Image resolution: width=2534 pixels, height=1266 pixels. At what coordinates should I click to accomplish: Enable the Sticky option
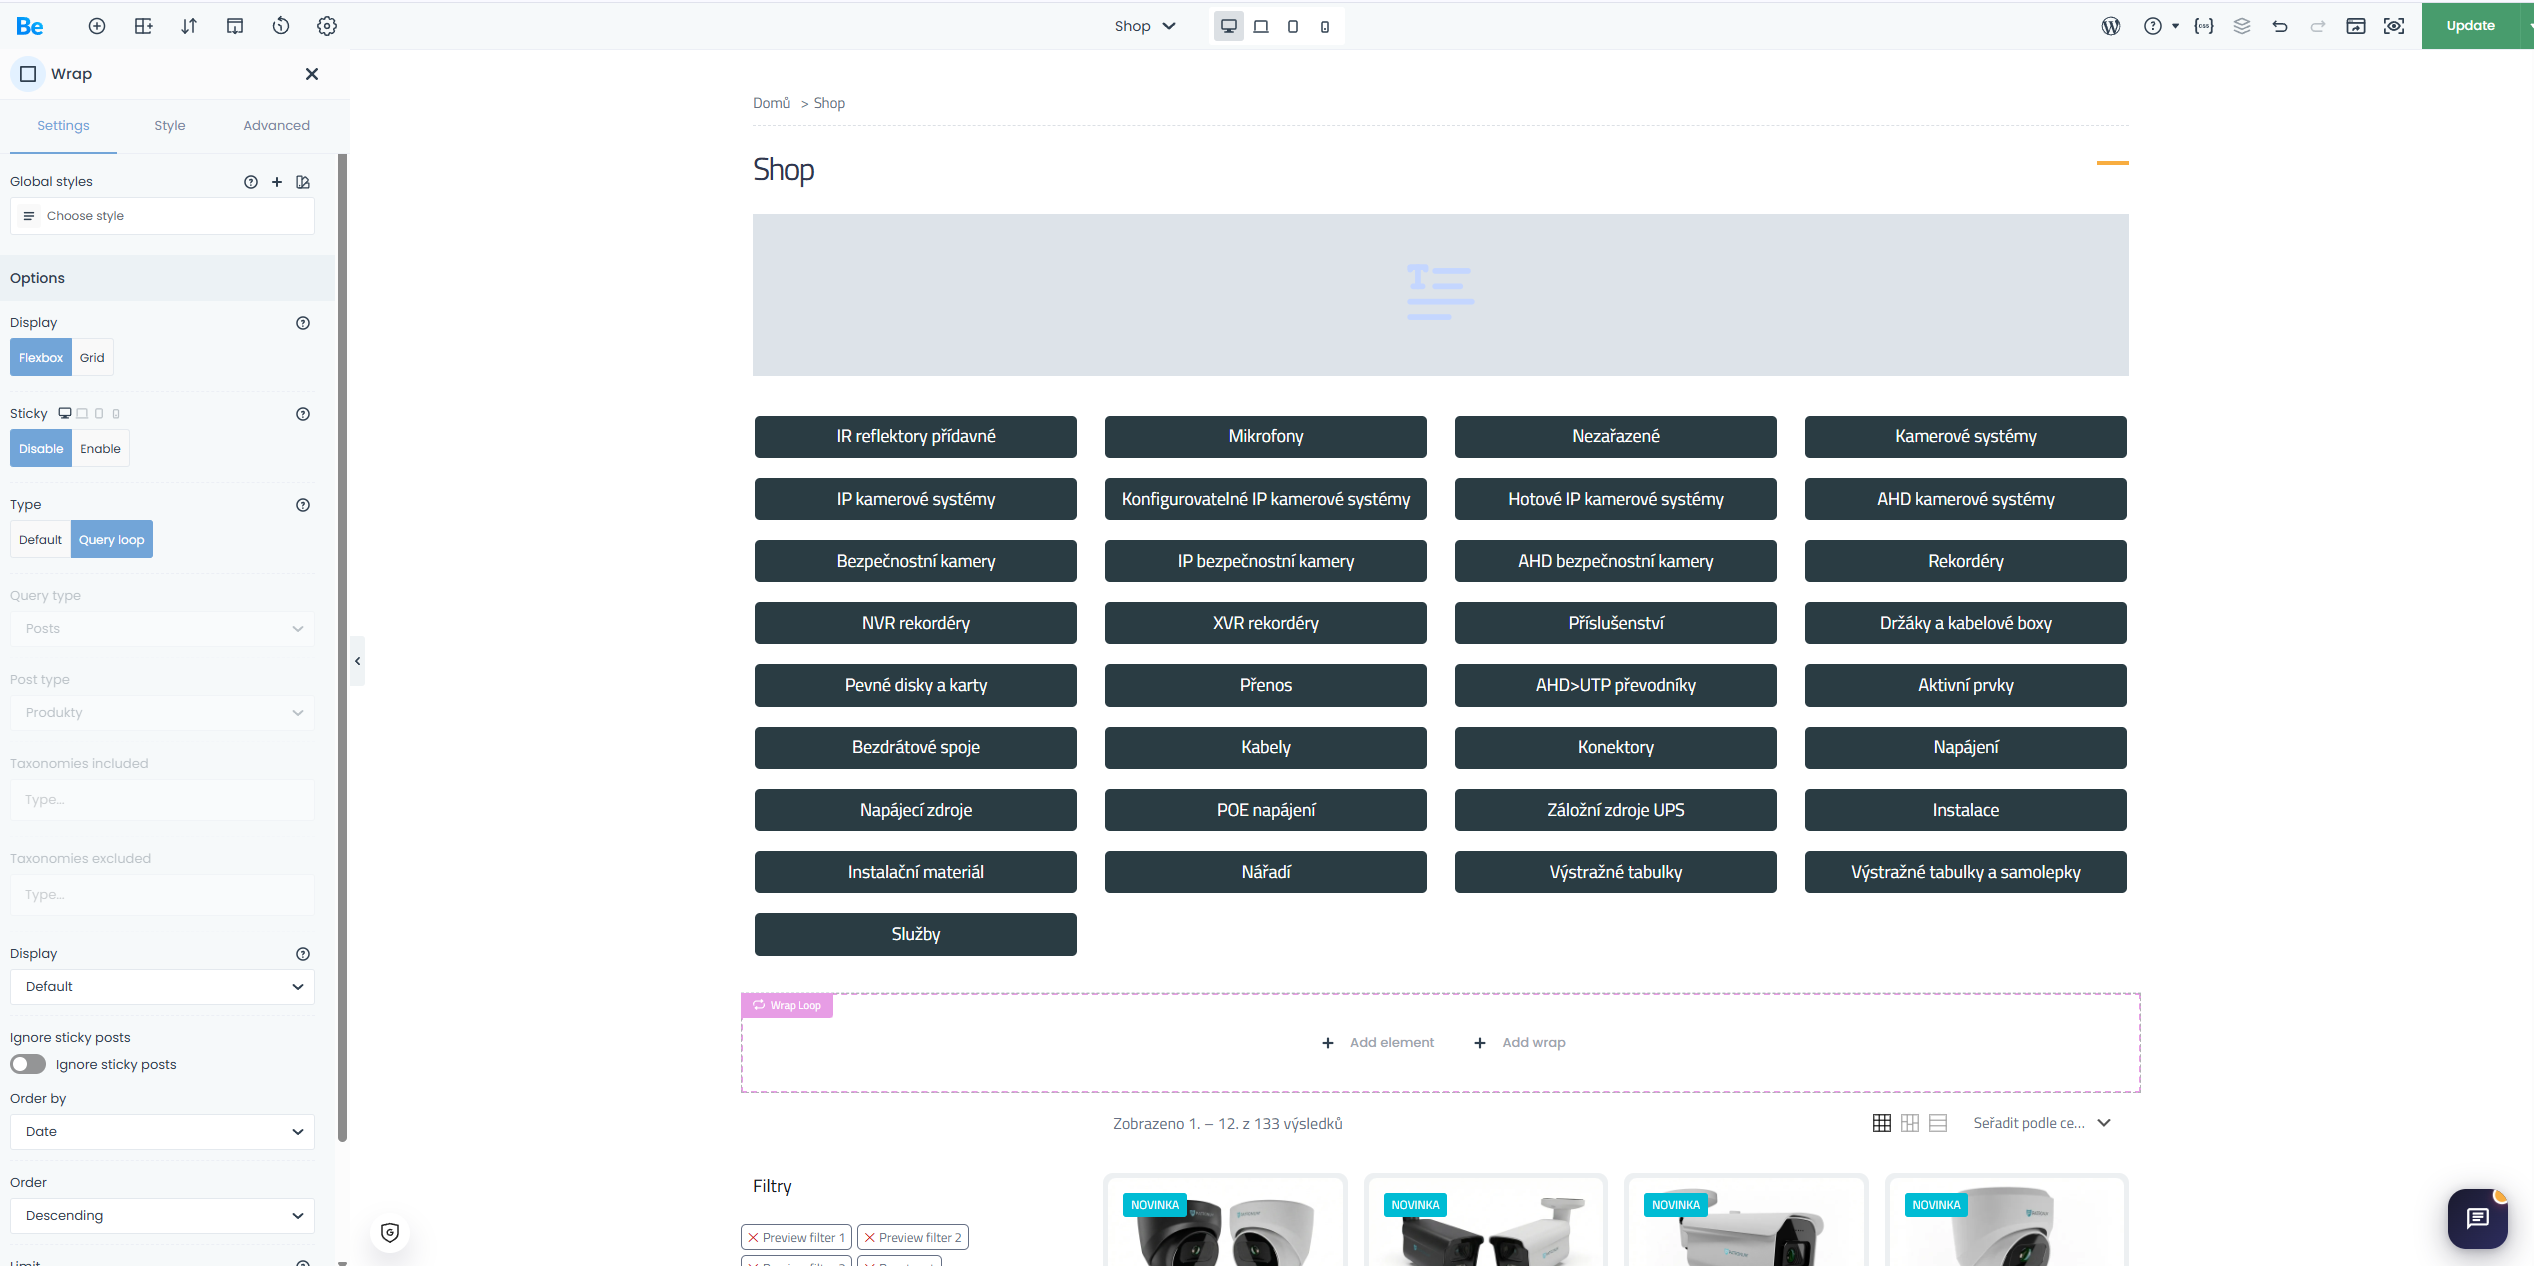[x=100, y=448]
